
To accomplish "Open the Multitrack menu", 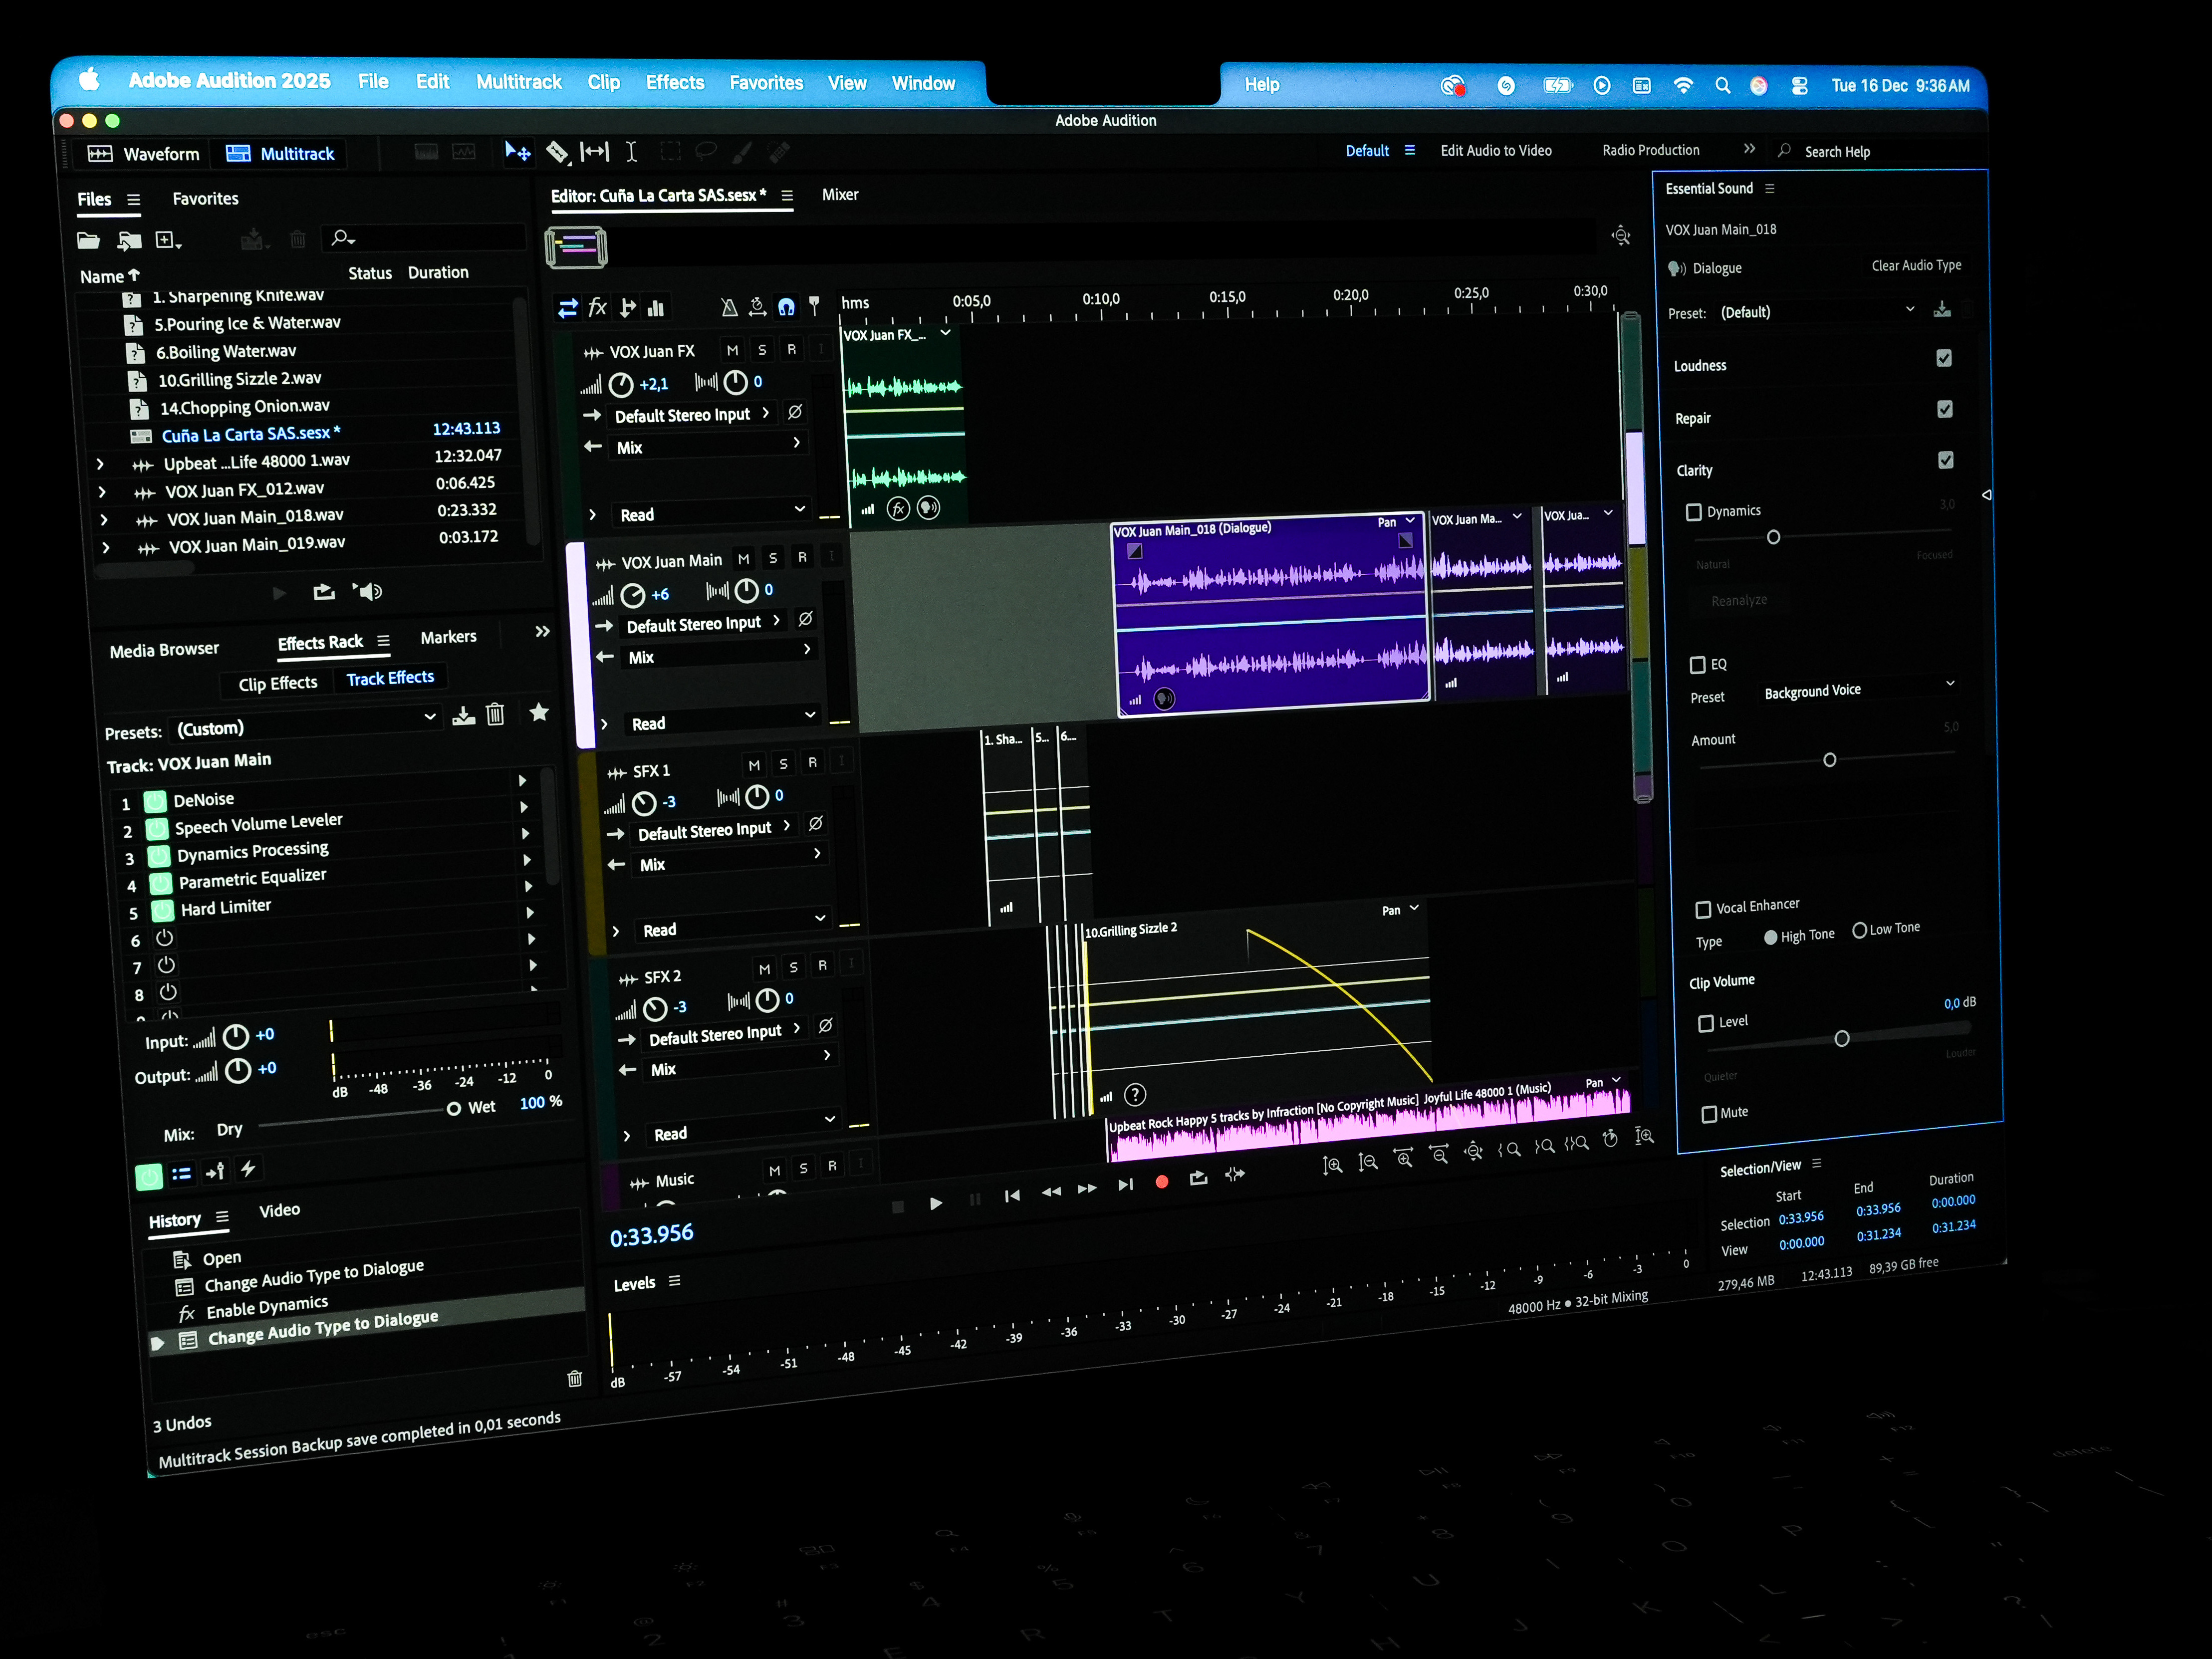I will pyautogui.click(x=518, y=82).
